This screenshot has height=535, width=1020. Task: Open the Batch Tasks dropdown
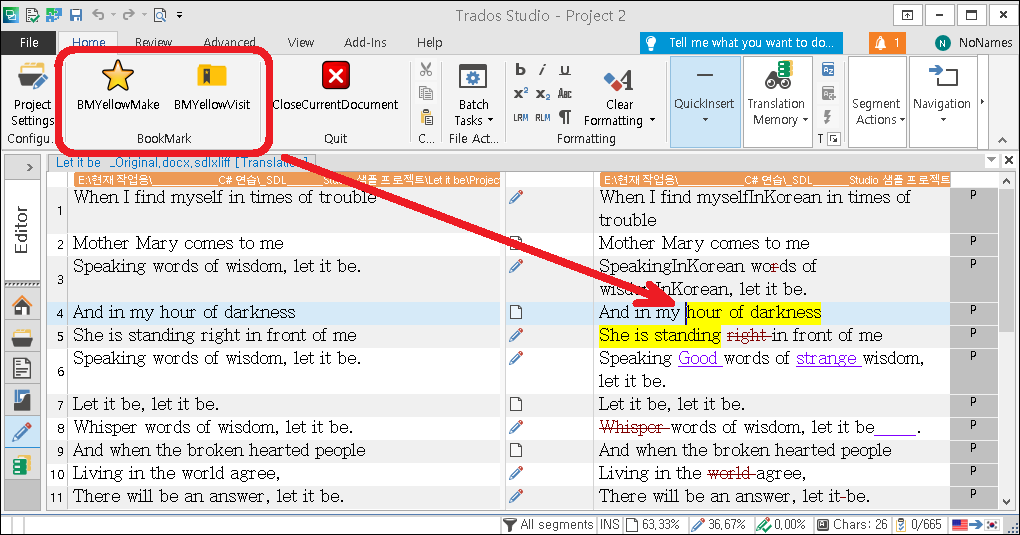(x=474, y=95)
